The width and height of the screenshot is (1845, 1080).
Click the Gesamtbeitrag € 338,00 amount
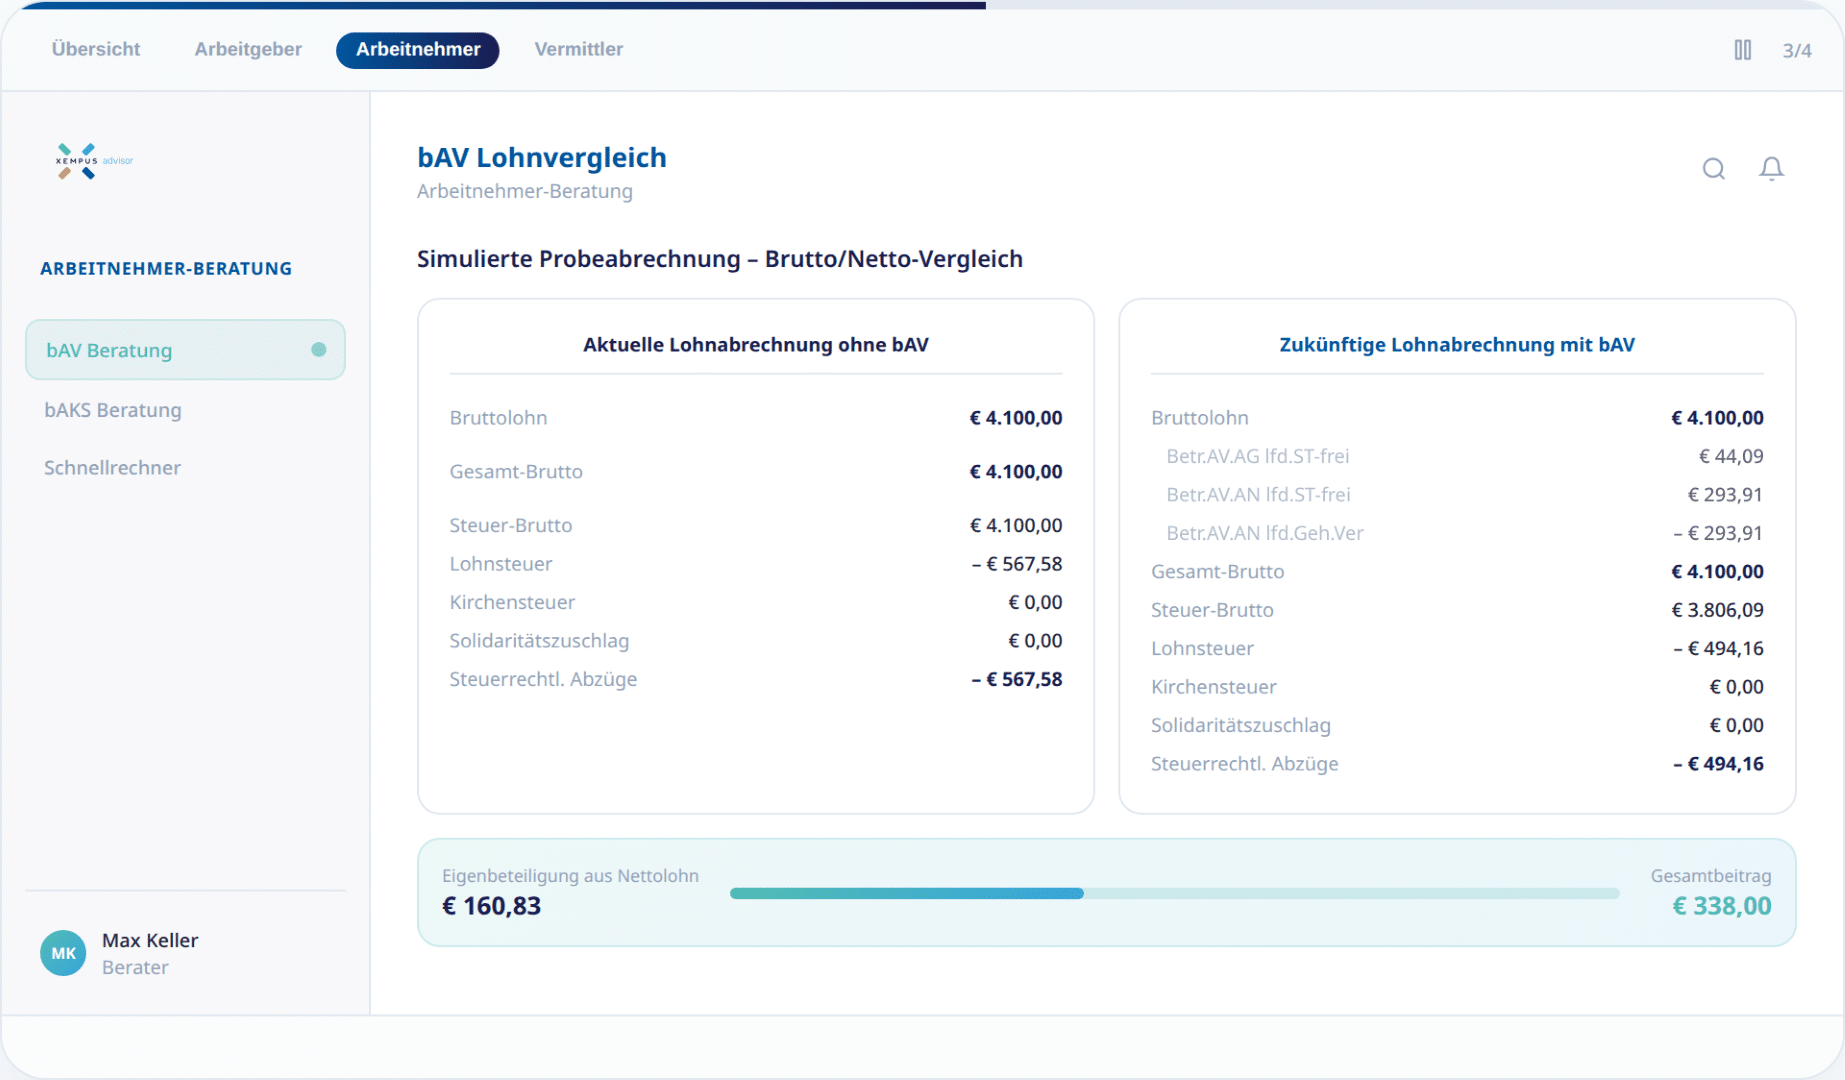(1721, 906)
